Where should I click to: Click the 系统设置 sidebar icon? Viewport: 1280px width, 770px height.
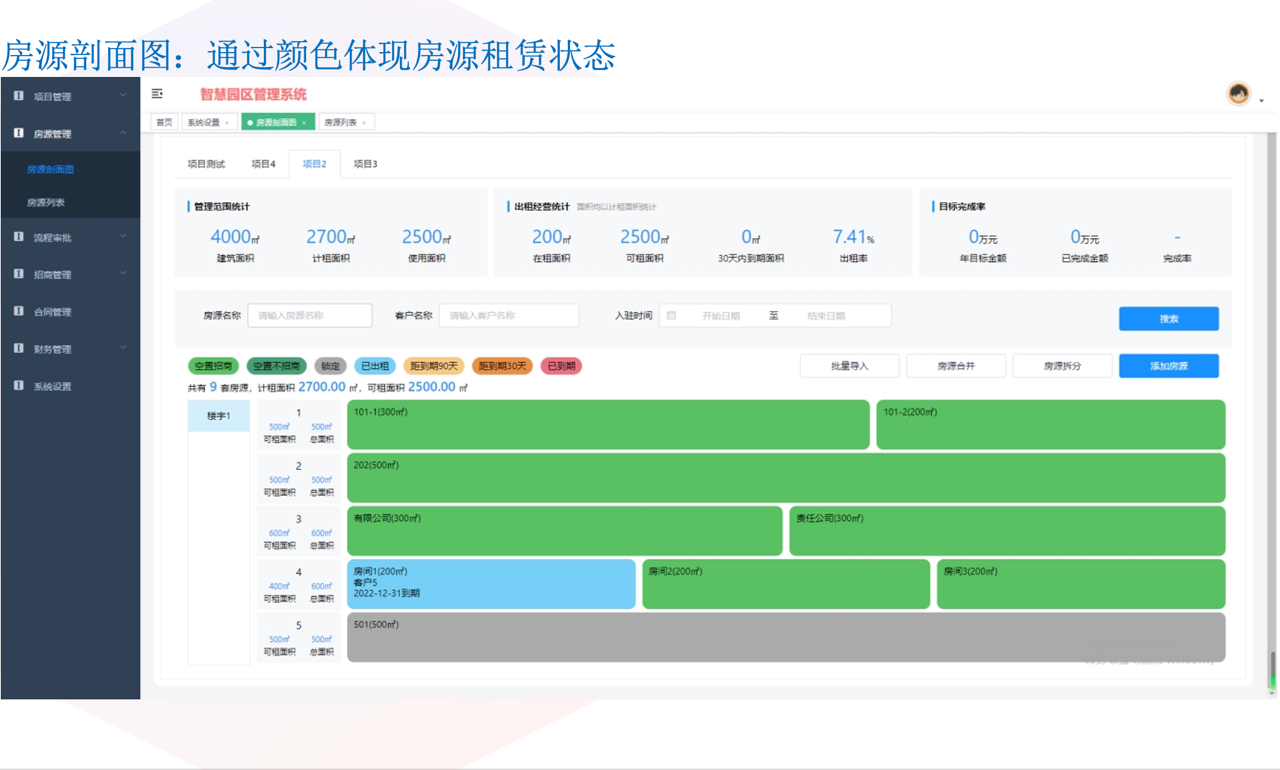coord(18,385)
